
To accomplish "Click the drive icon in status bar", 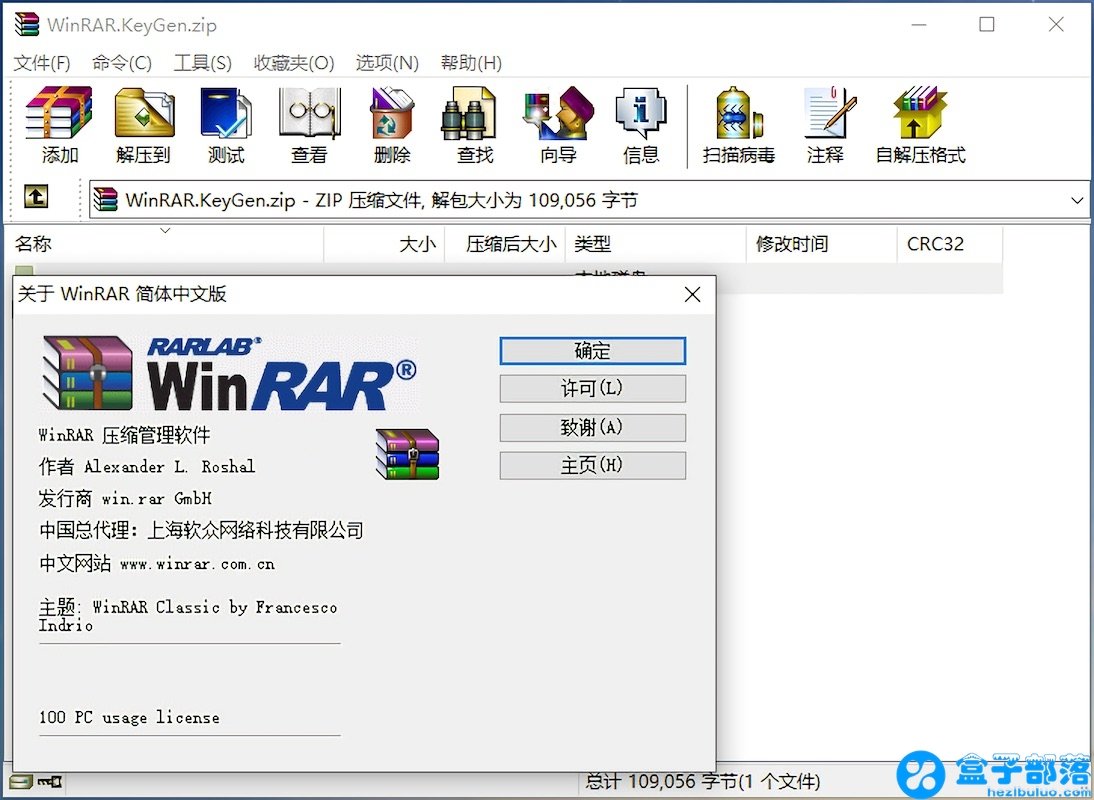I will coord(20,782).
